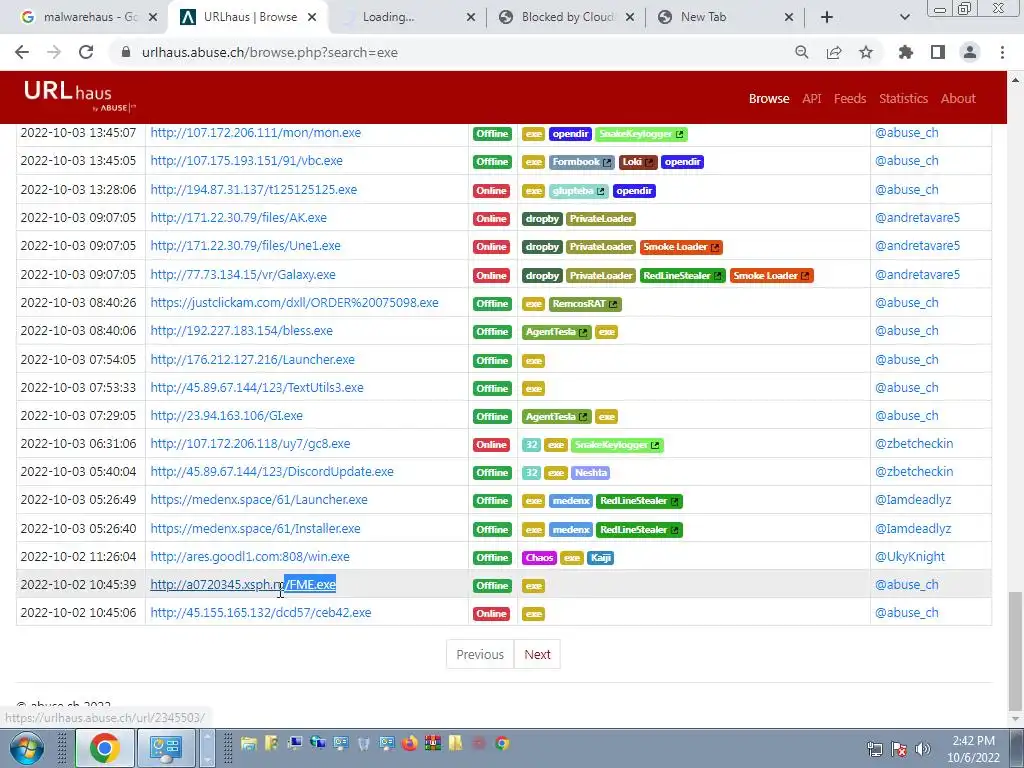Open the bless.exe URL entry

click(x=242, y=330)
